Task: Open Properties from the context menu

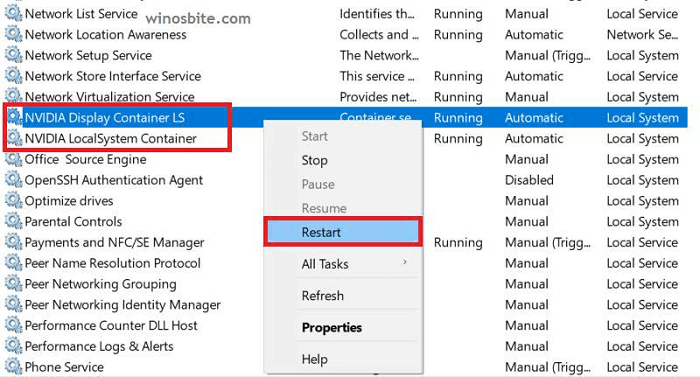Action: tap(332, 327)
